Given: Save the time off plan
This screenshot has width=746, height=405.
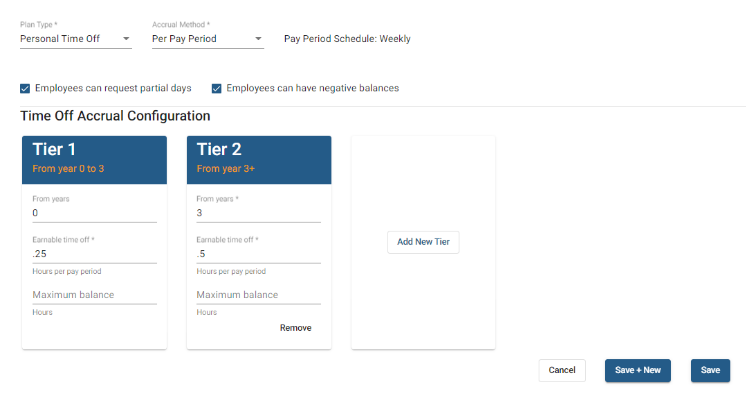Looking at the screenshot, I should click(x=710, y=370).
